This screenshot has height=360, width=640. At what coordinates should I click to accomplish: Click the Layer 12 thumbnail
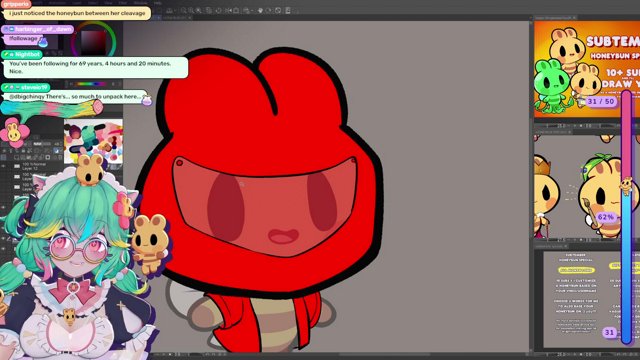tap(17, 166)
